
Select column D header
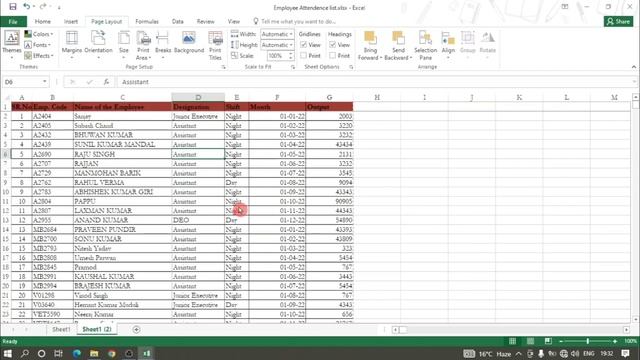click(198, 98)
